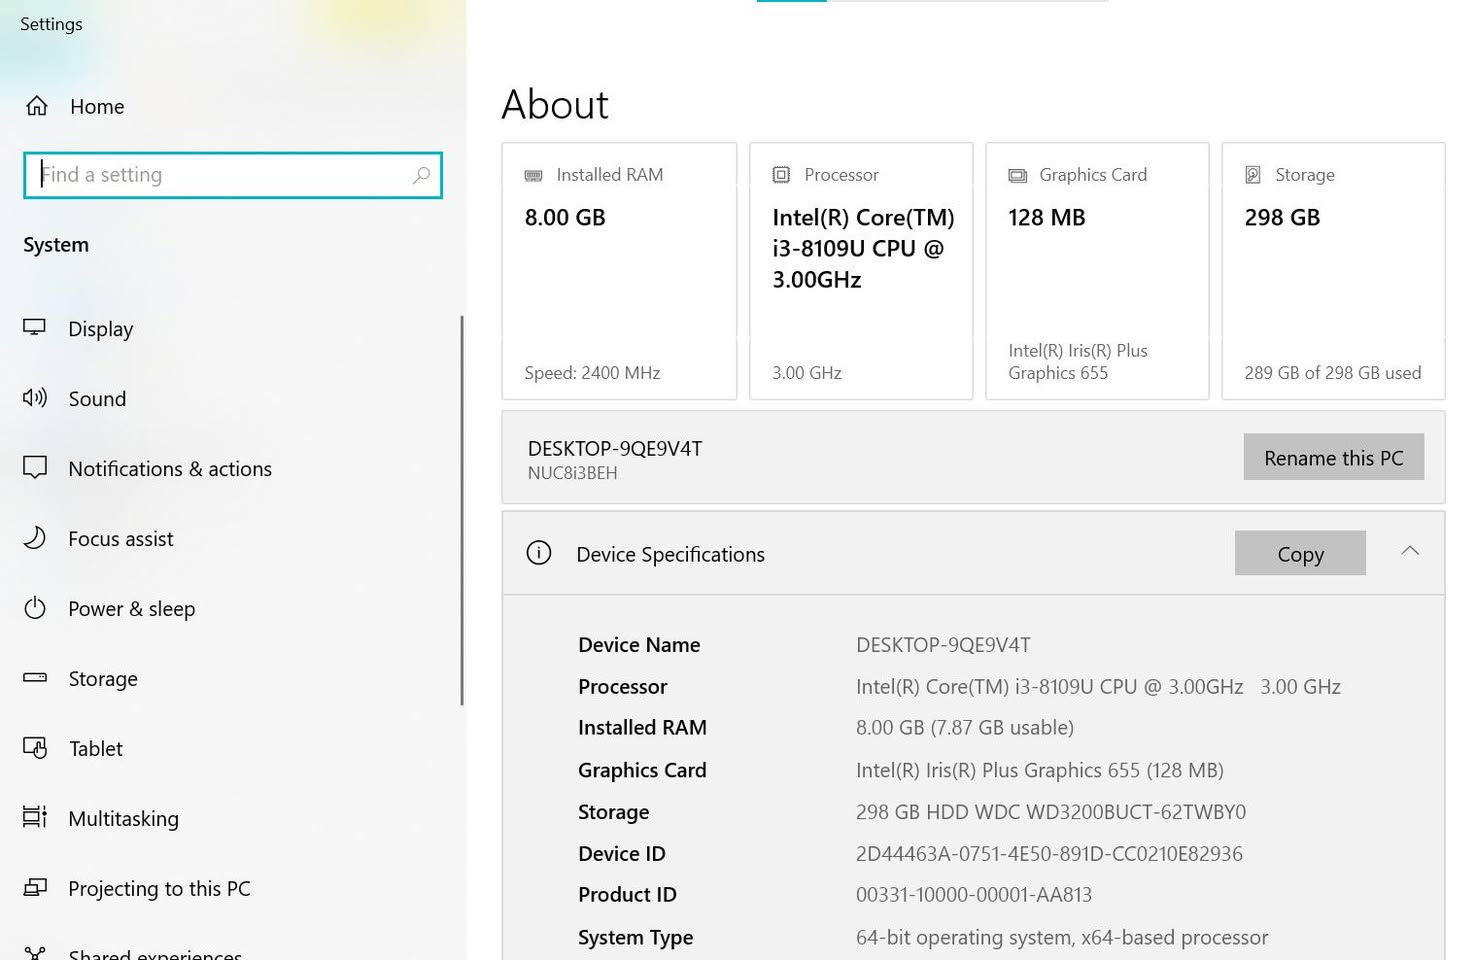Click the Sound speaker icon
This screenshot has height=960, width=1476.
click(35, 398)
